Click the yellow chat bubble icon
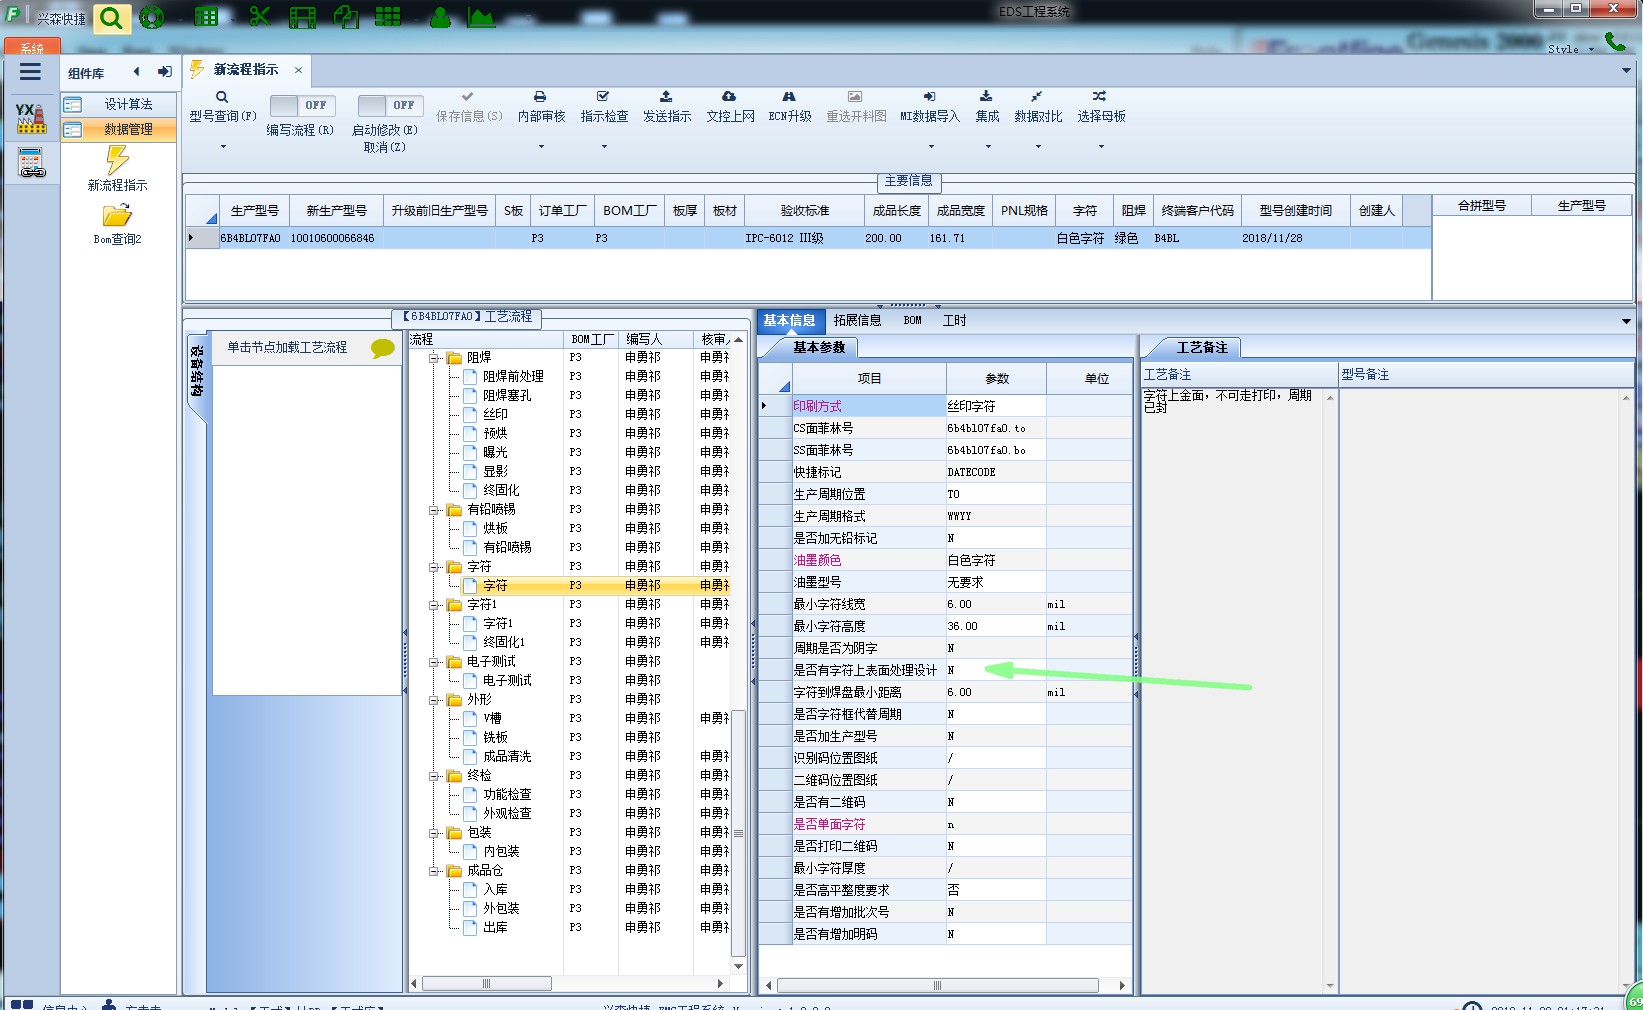 point(383,348)
